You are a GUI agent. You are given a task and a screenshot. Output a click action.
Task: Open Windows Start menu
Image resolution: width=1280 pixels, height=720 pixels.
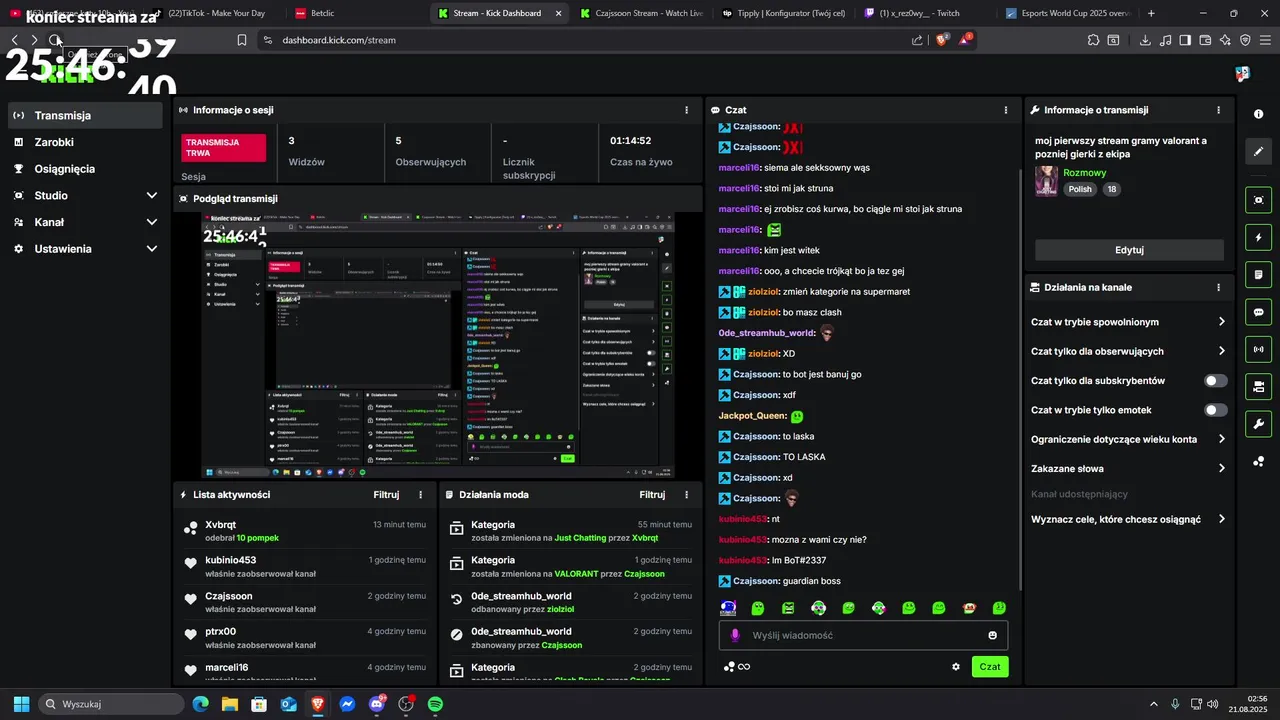click(x=21, y=704)
